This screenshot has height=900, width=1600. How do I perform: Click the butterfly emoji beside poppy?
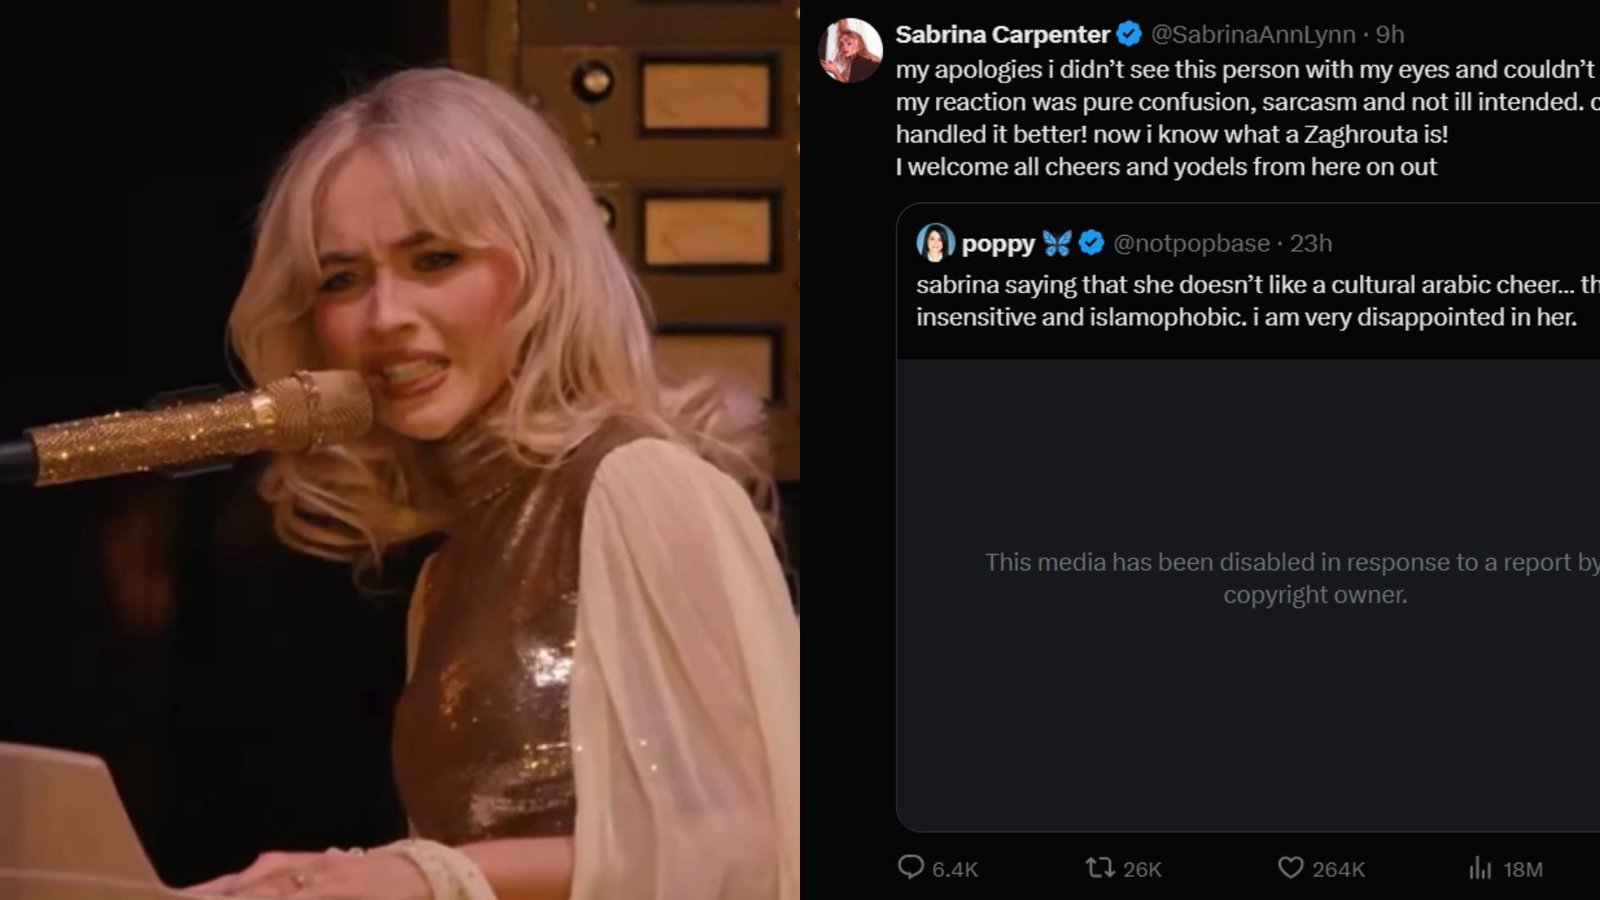1057,242
